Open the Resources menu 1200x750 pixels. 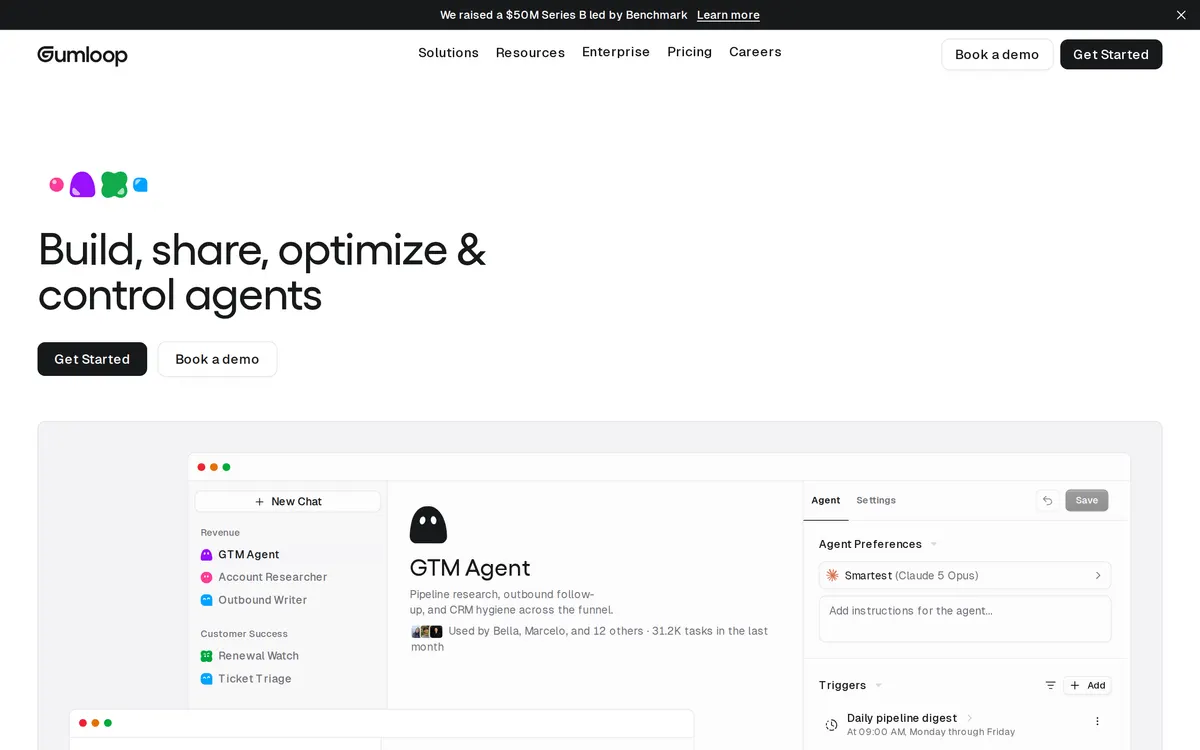530,53
